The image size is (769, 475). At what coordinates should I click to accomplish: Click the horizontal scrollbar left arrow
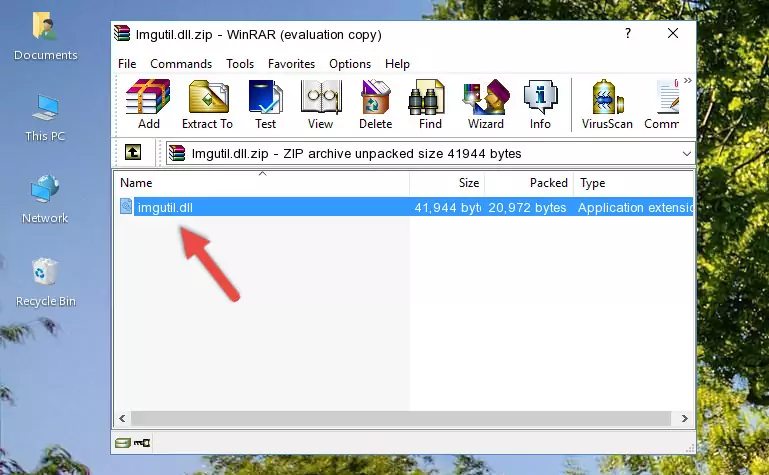[122, 419]
